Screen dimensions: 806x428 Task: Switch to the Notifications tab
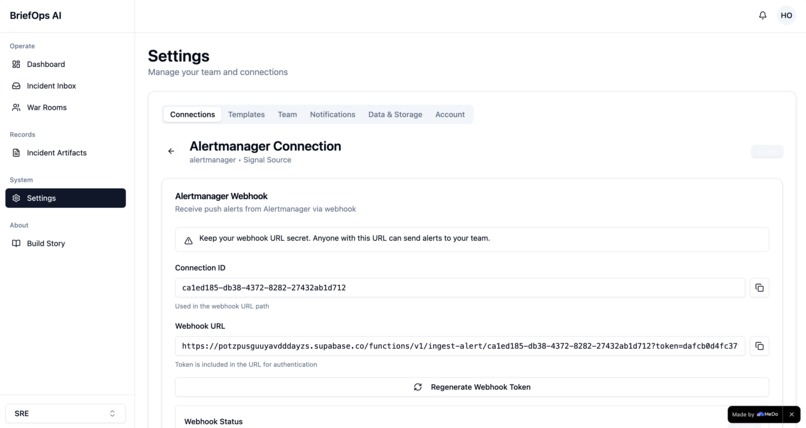(x=333, y=115)
